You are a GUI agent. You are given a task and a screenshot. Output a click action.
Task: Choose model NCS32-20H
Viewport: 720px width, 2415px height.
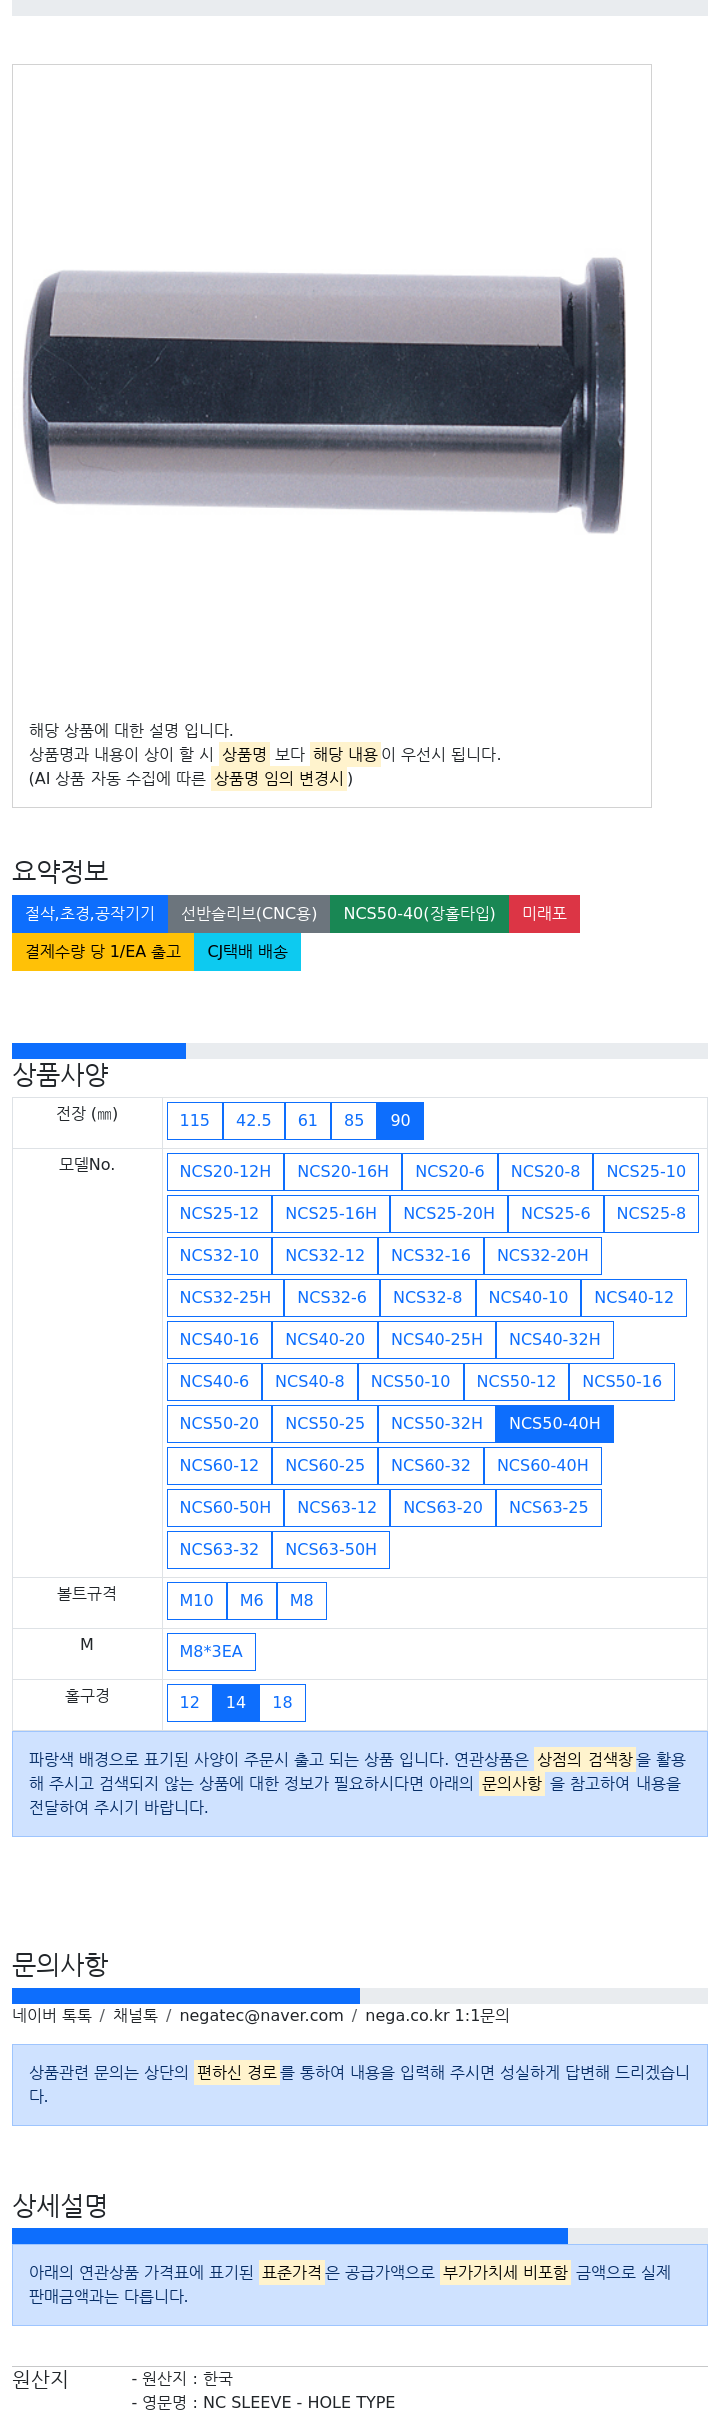click(542, 1256)
